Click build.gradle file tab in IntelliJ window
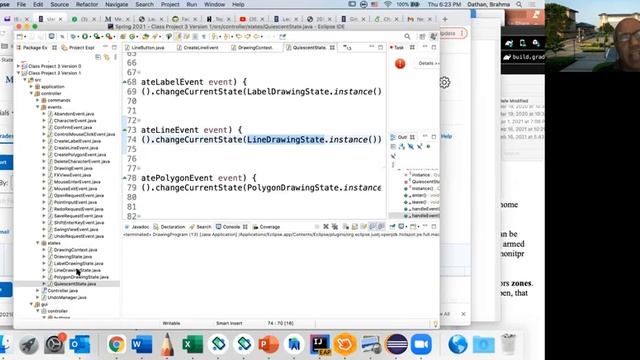 click(525, 57)
